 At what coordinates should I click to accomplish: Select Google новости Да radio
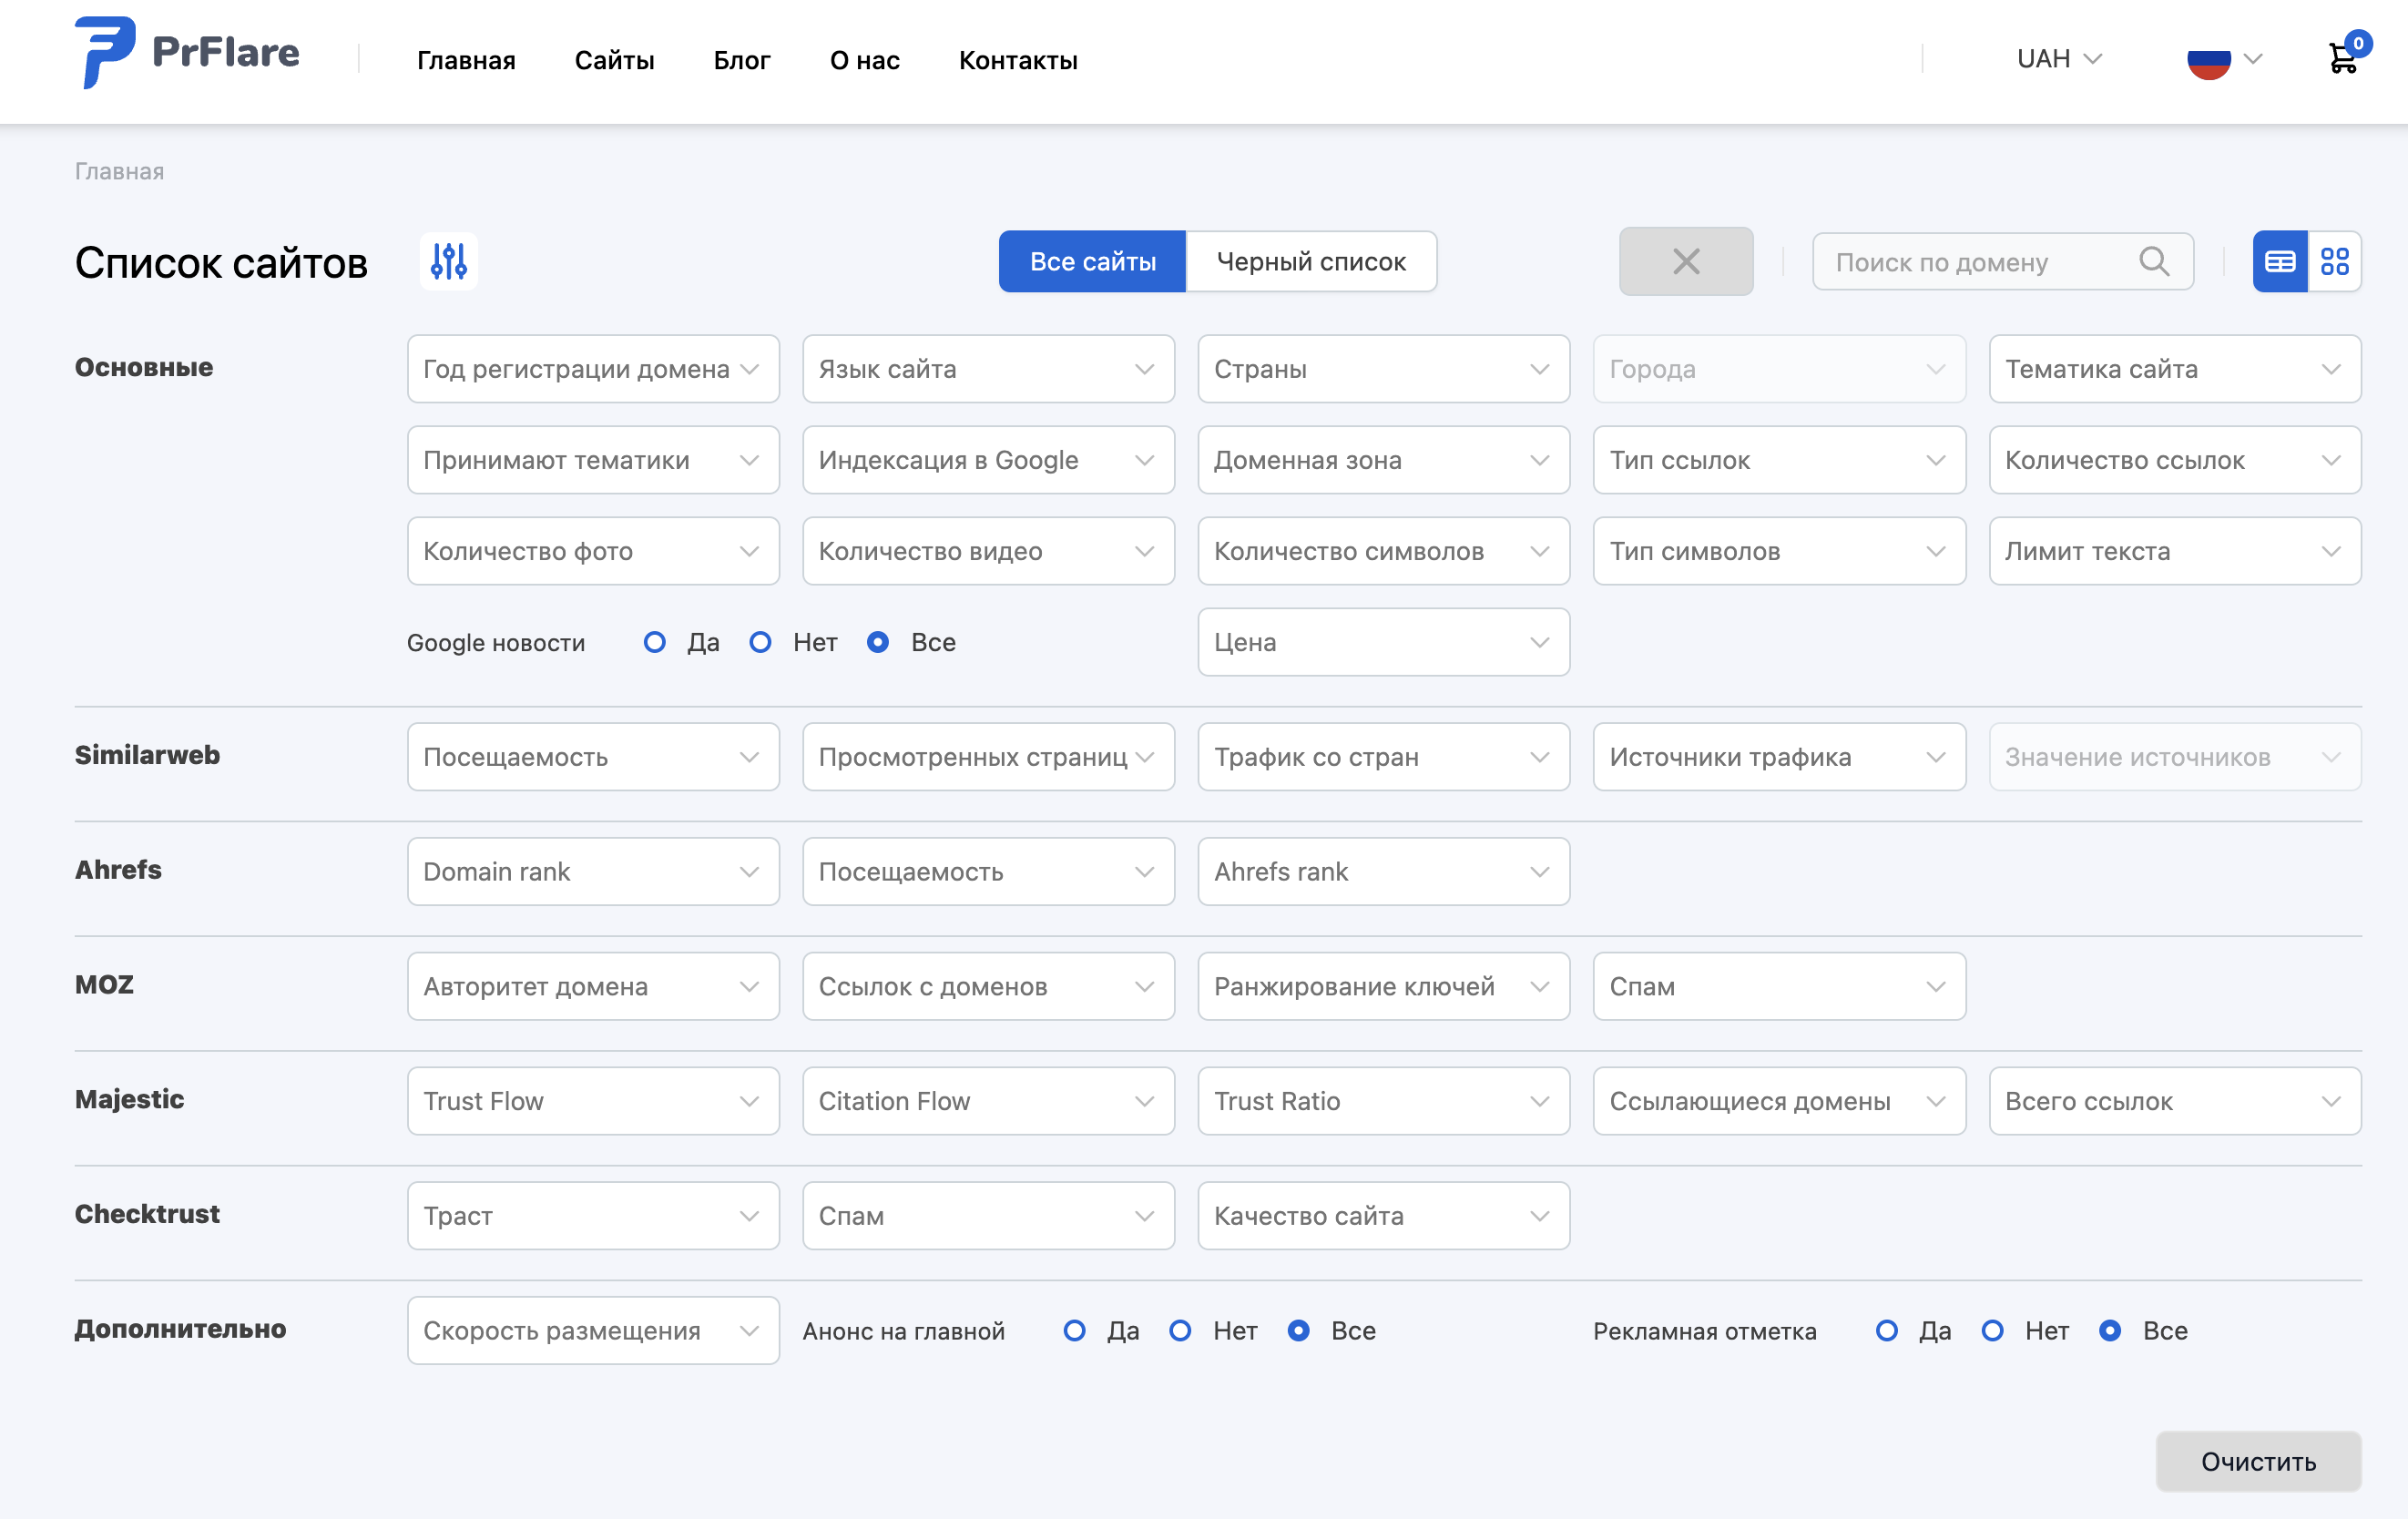tap(655, 642)
